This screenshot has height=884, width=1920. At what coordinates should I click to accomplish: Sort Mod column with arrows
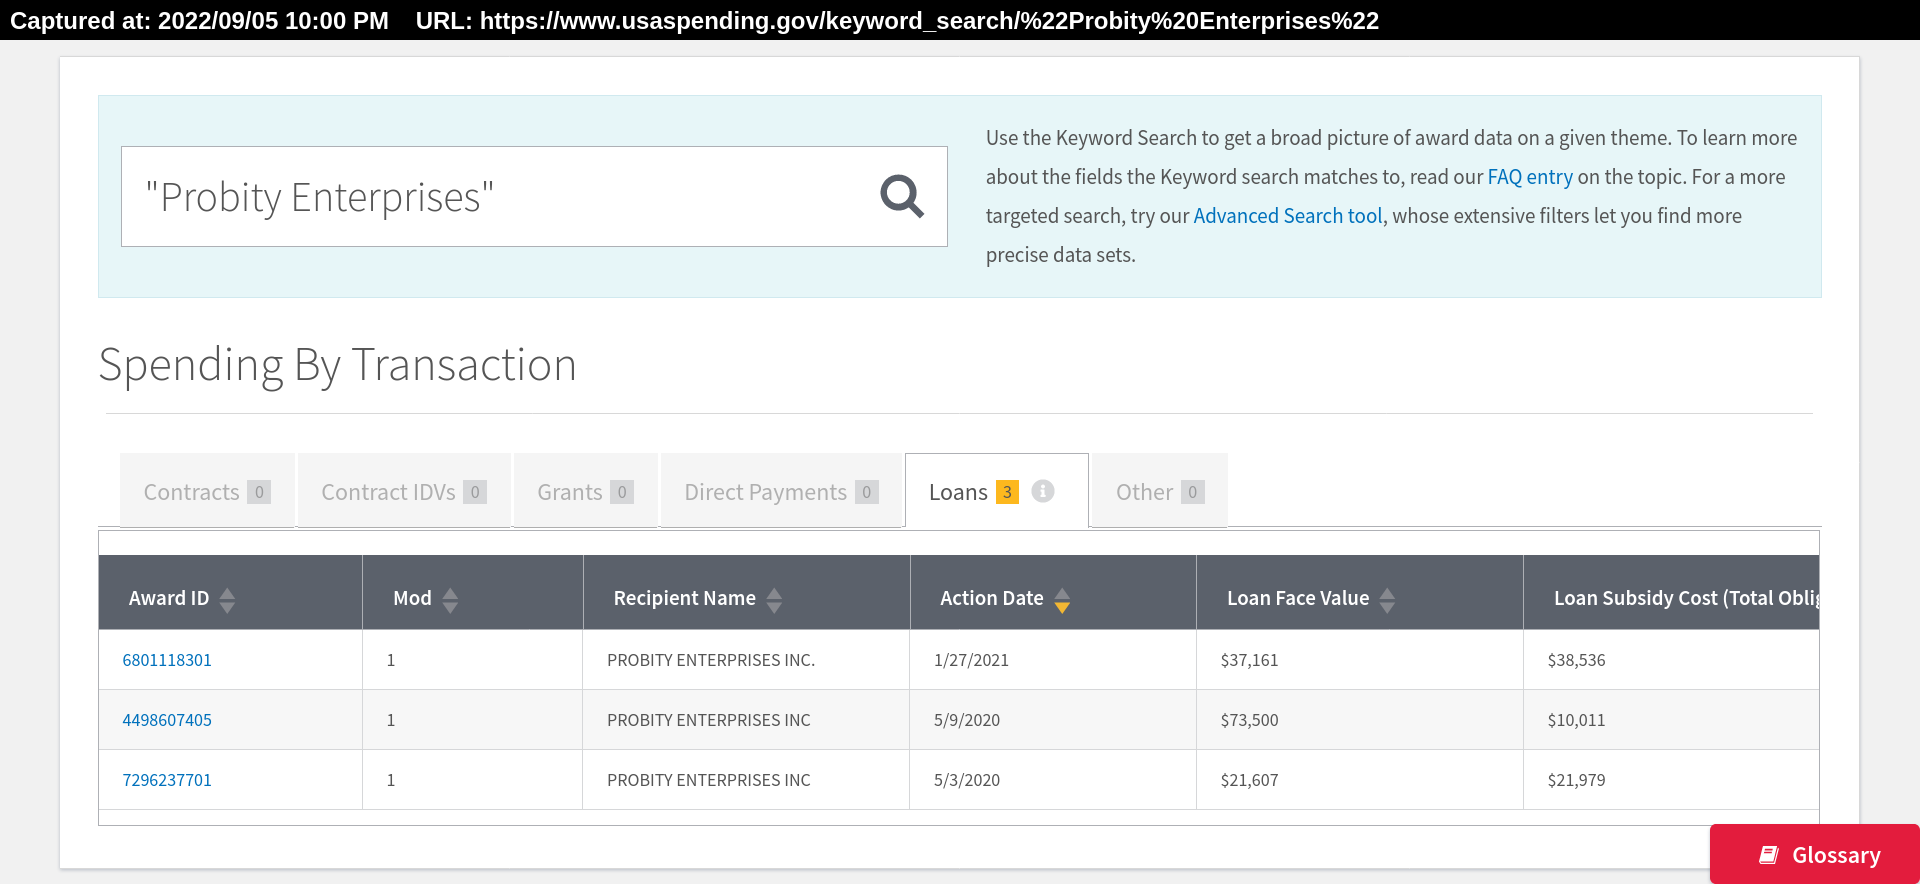450,599
